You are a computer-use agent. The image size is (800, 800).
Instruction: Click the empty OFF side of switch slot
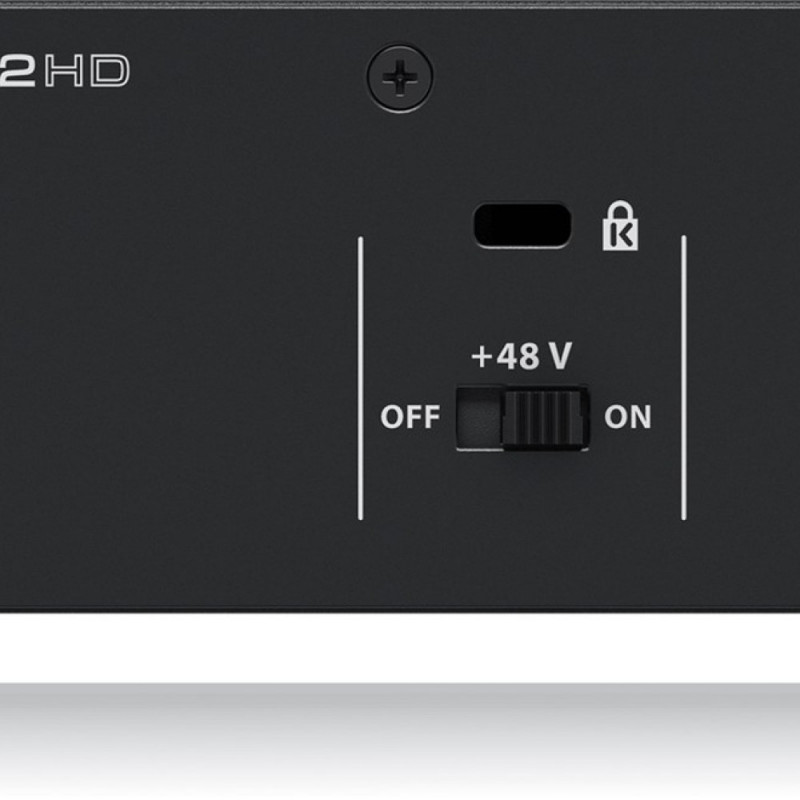pyautogui.click(x=479, y=418)
